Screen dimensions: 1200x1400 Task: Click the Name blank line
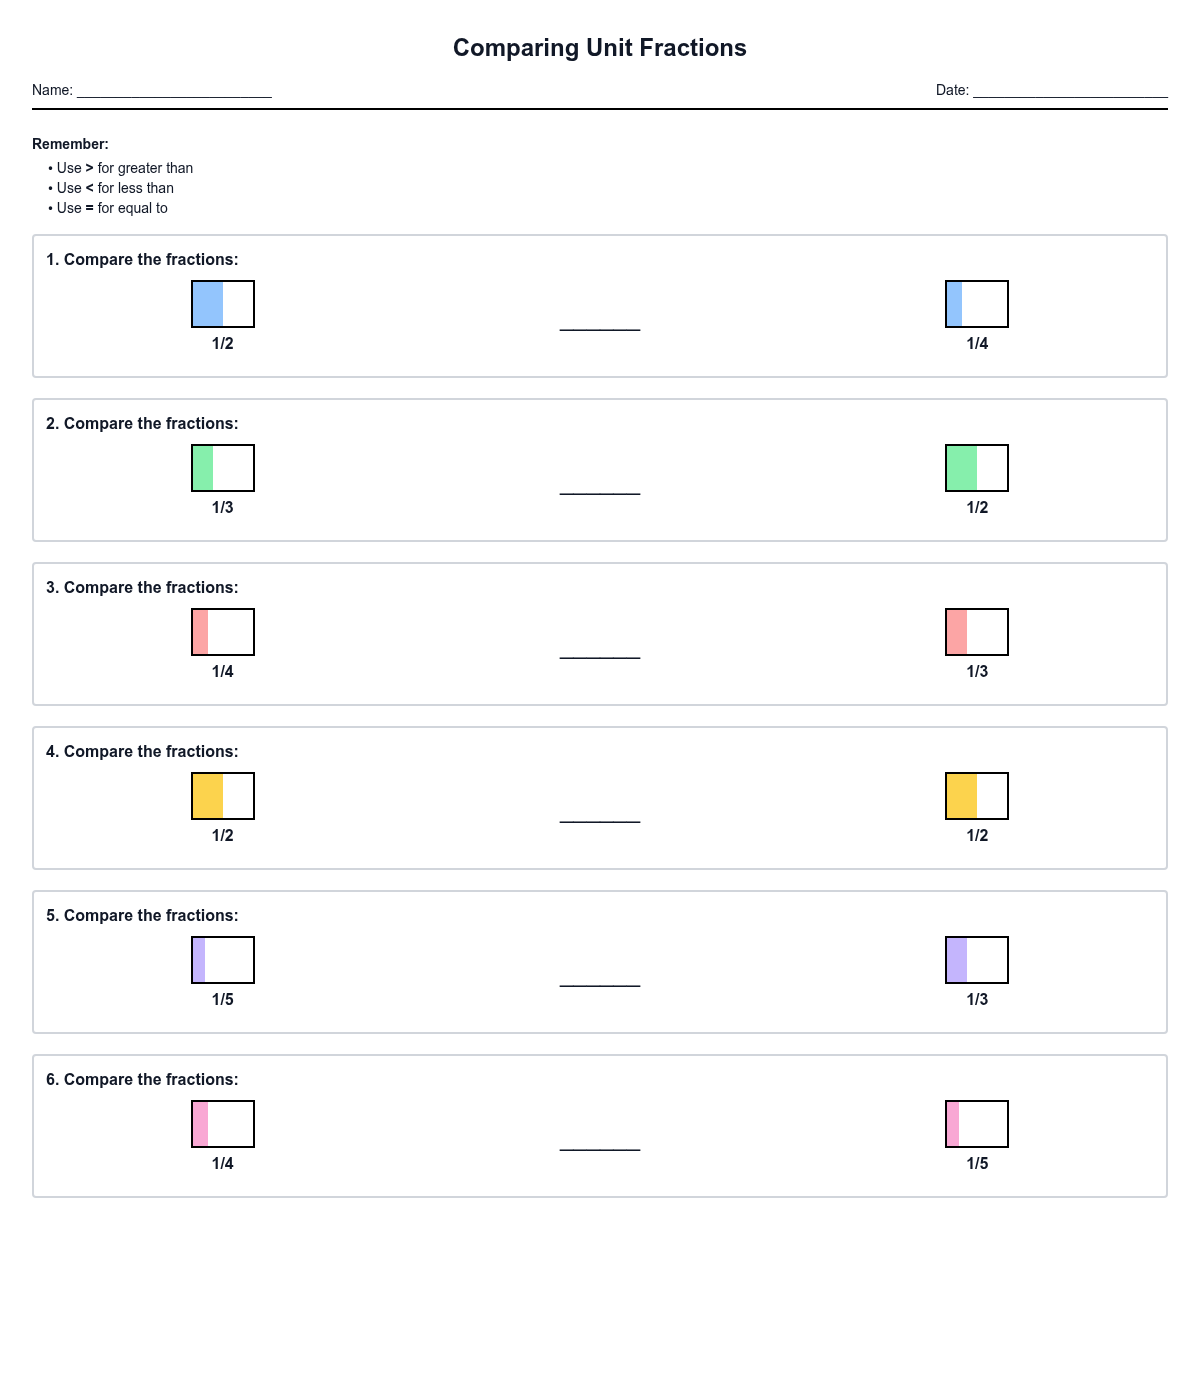tap(174, 90)
